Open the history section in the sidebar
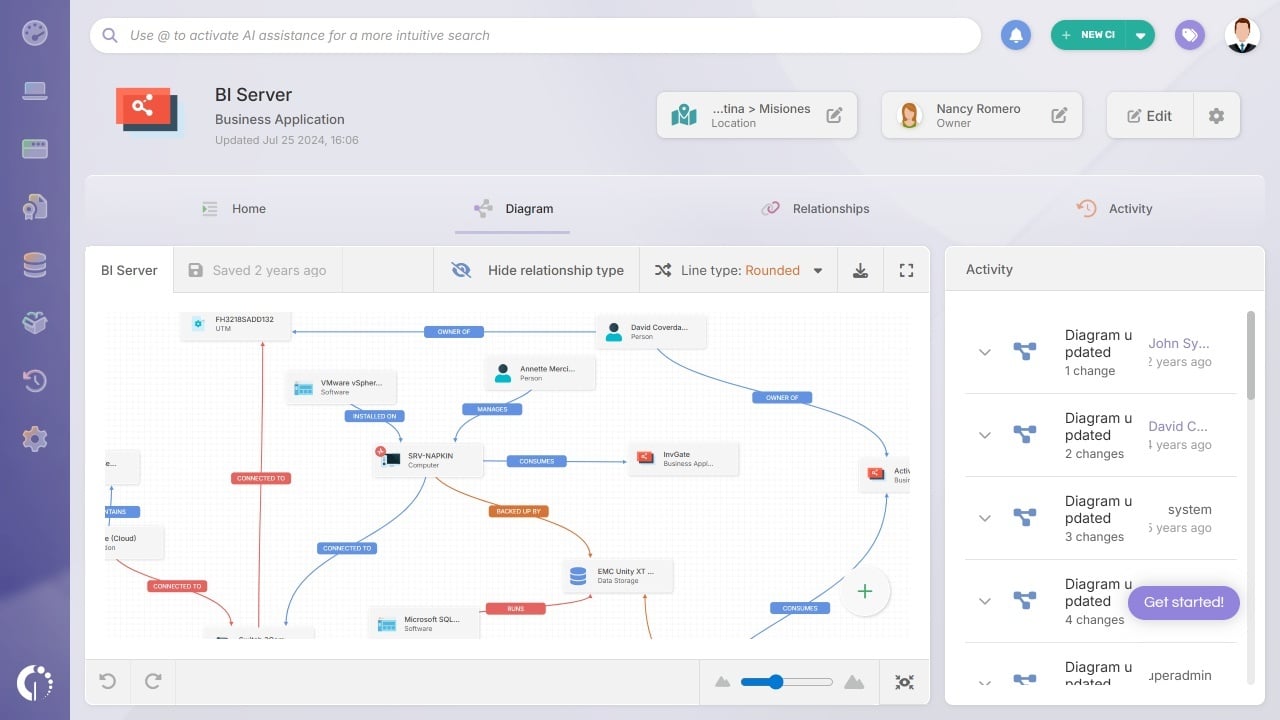1280x720 pixels. [35, 381]
